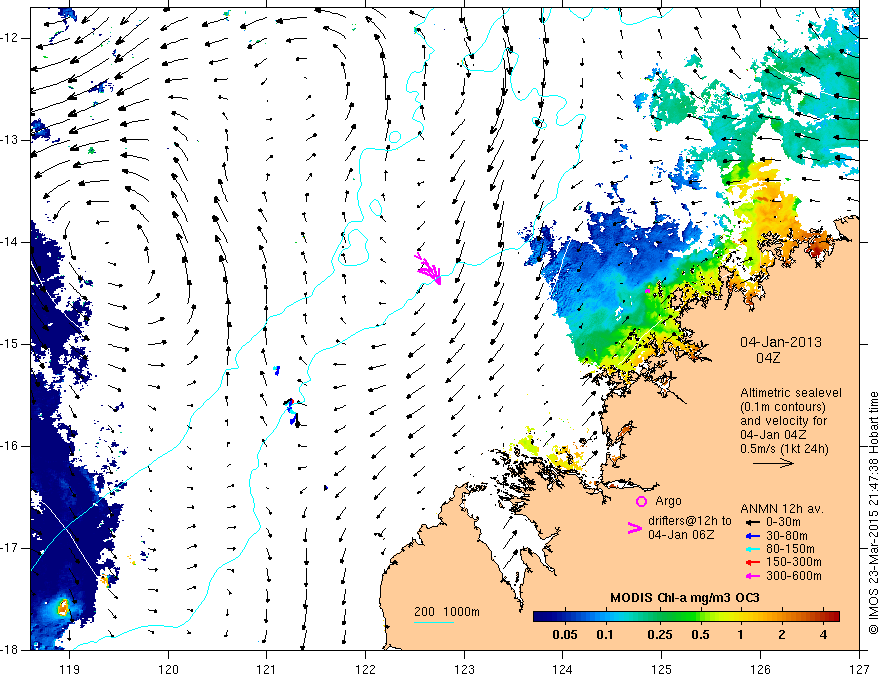Click the longitude axis label 126
The image size is (880, 680).
click(x=760, y=669)
